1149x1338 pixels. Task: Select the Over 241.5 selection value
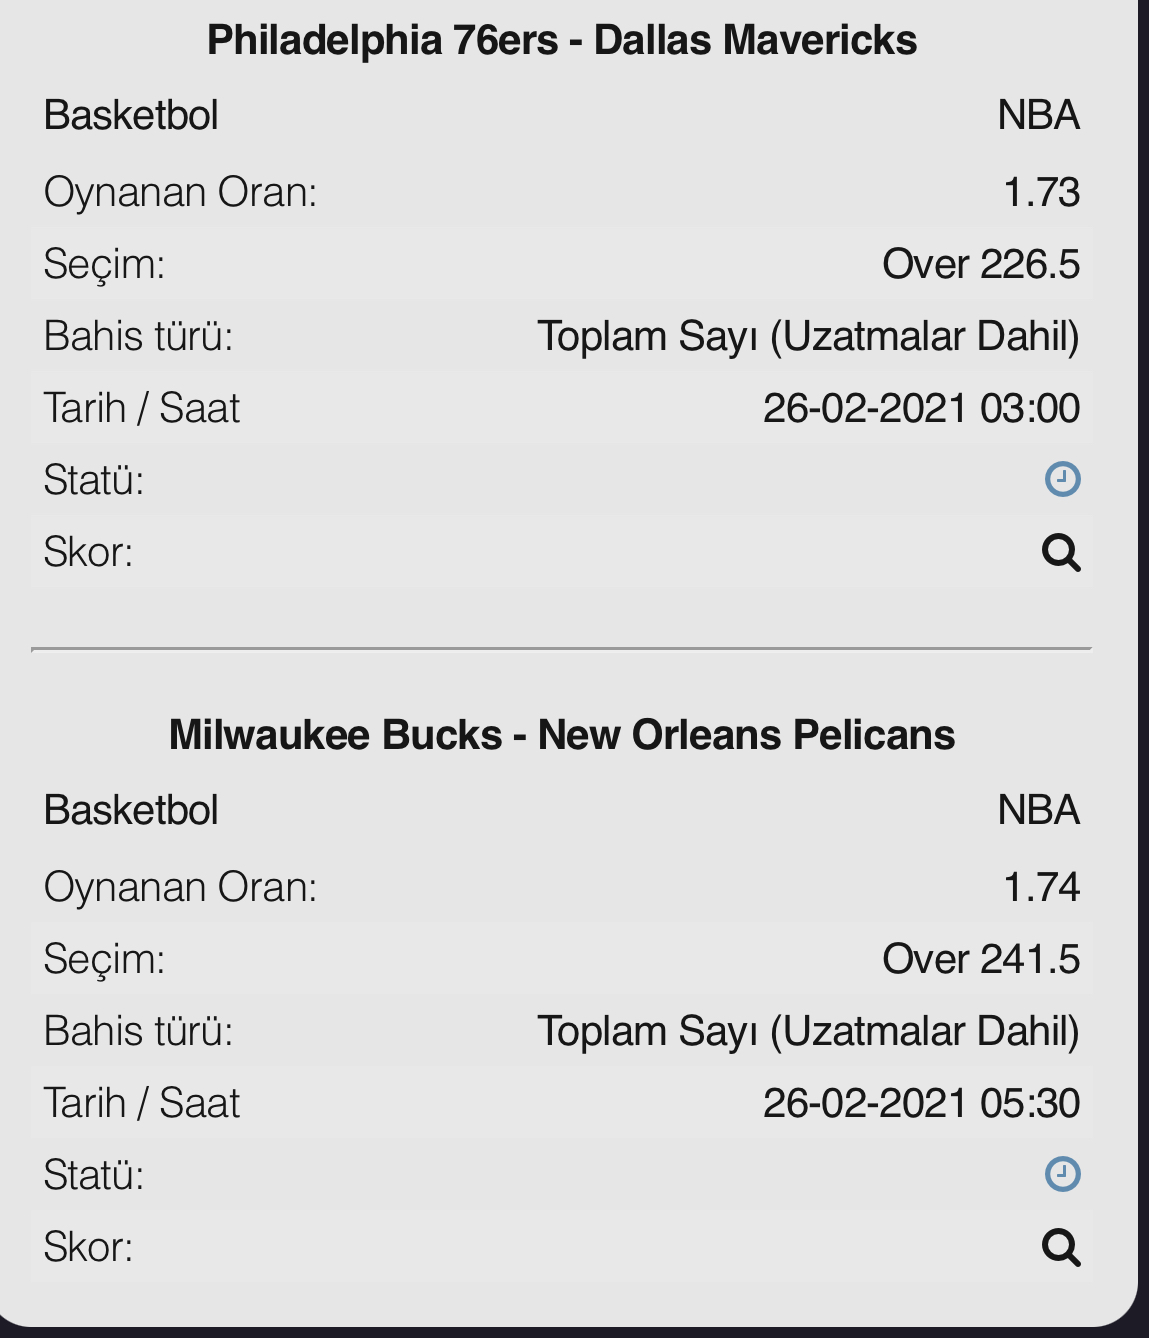pos(981,959)
